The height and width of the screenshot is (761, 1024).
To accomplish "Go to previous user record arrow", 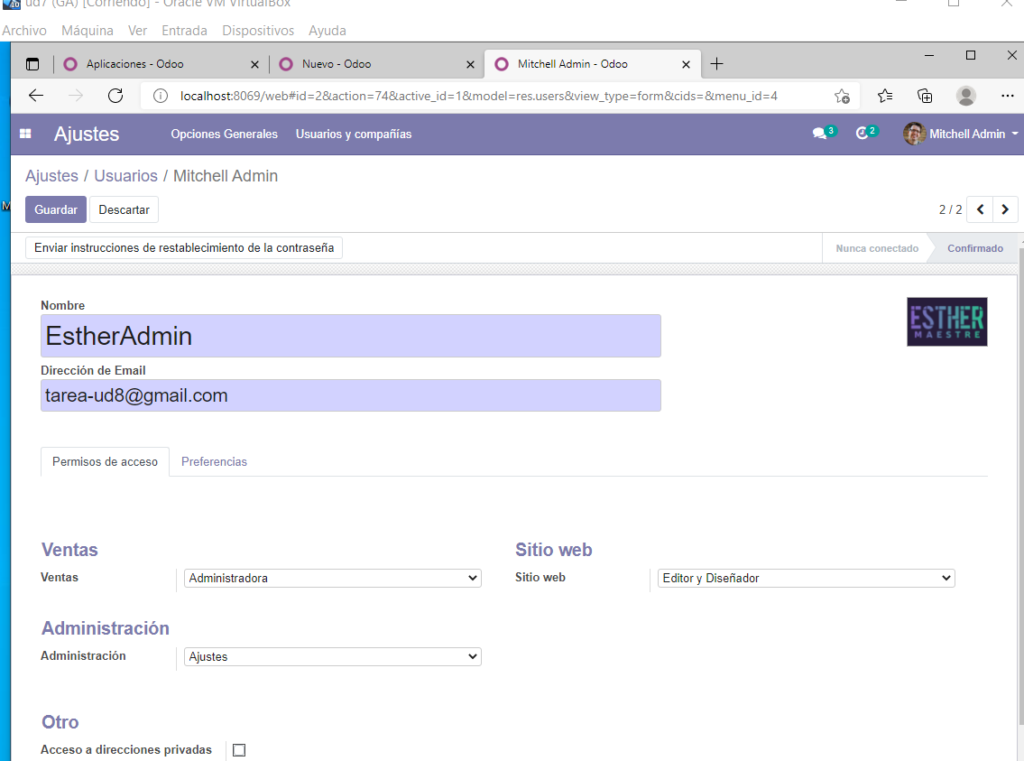I will 980,210.
